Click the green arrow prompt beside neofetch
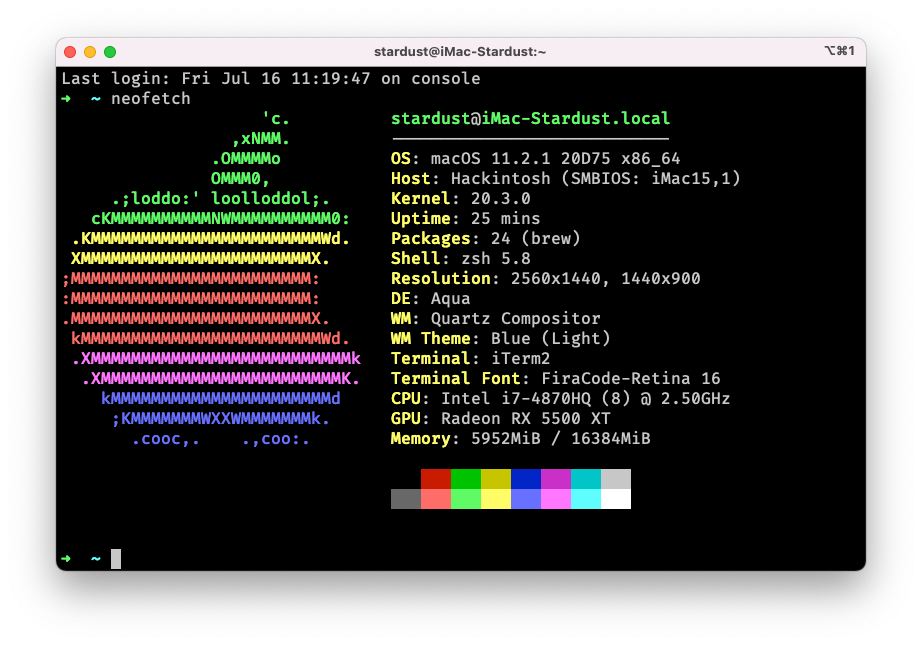Image resolution: width=922 pixels, height=645 pixels. (66, 99)
